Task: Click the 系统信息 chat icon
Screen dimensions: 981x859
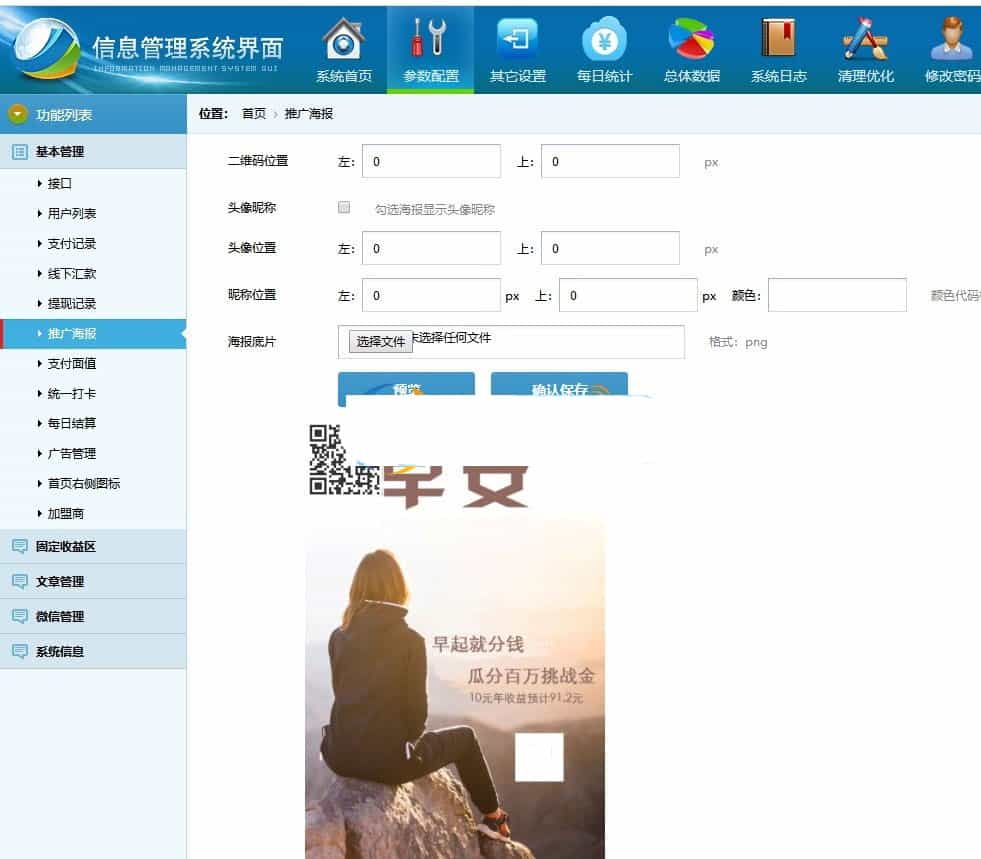Action: [19, 651]
